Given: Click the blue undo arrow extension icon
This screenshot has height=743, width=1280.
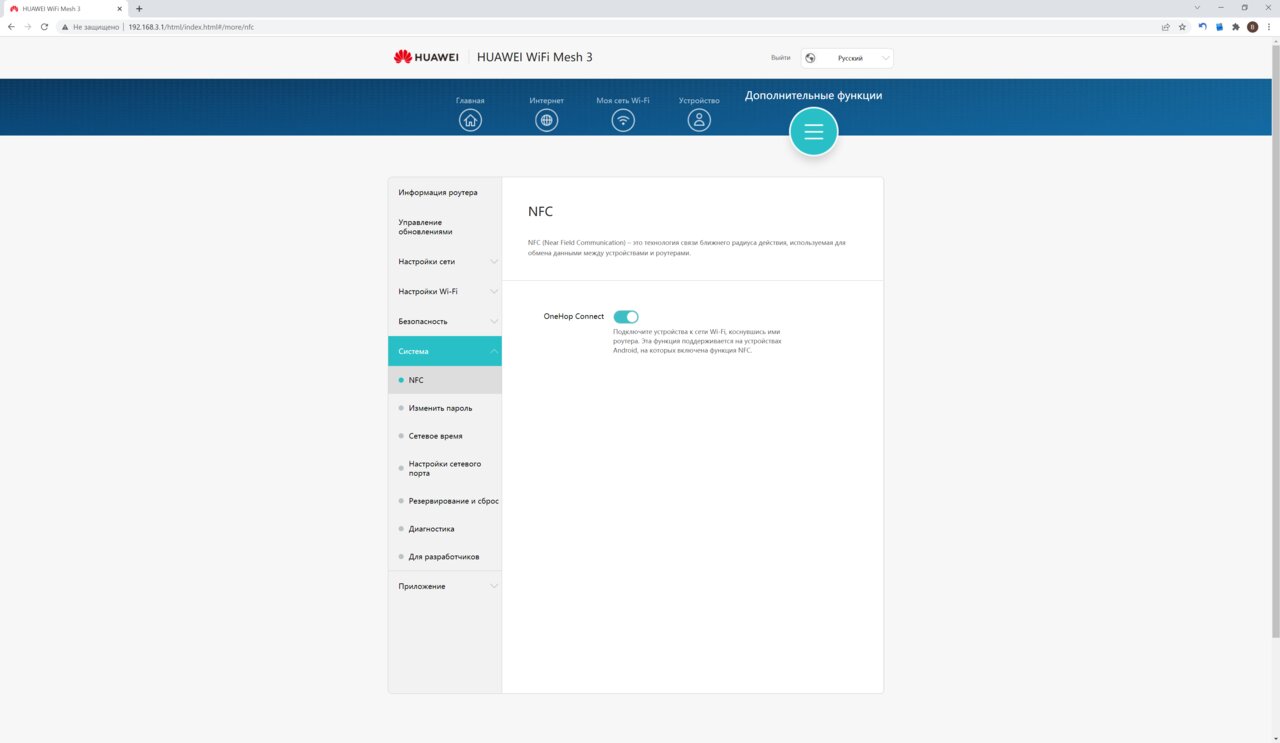Looking at the screenshot, I should coord(1203,27).
